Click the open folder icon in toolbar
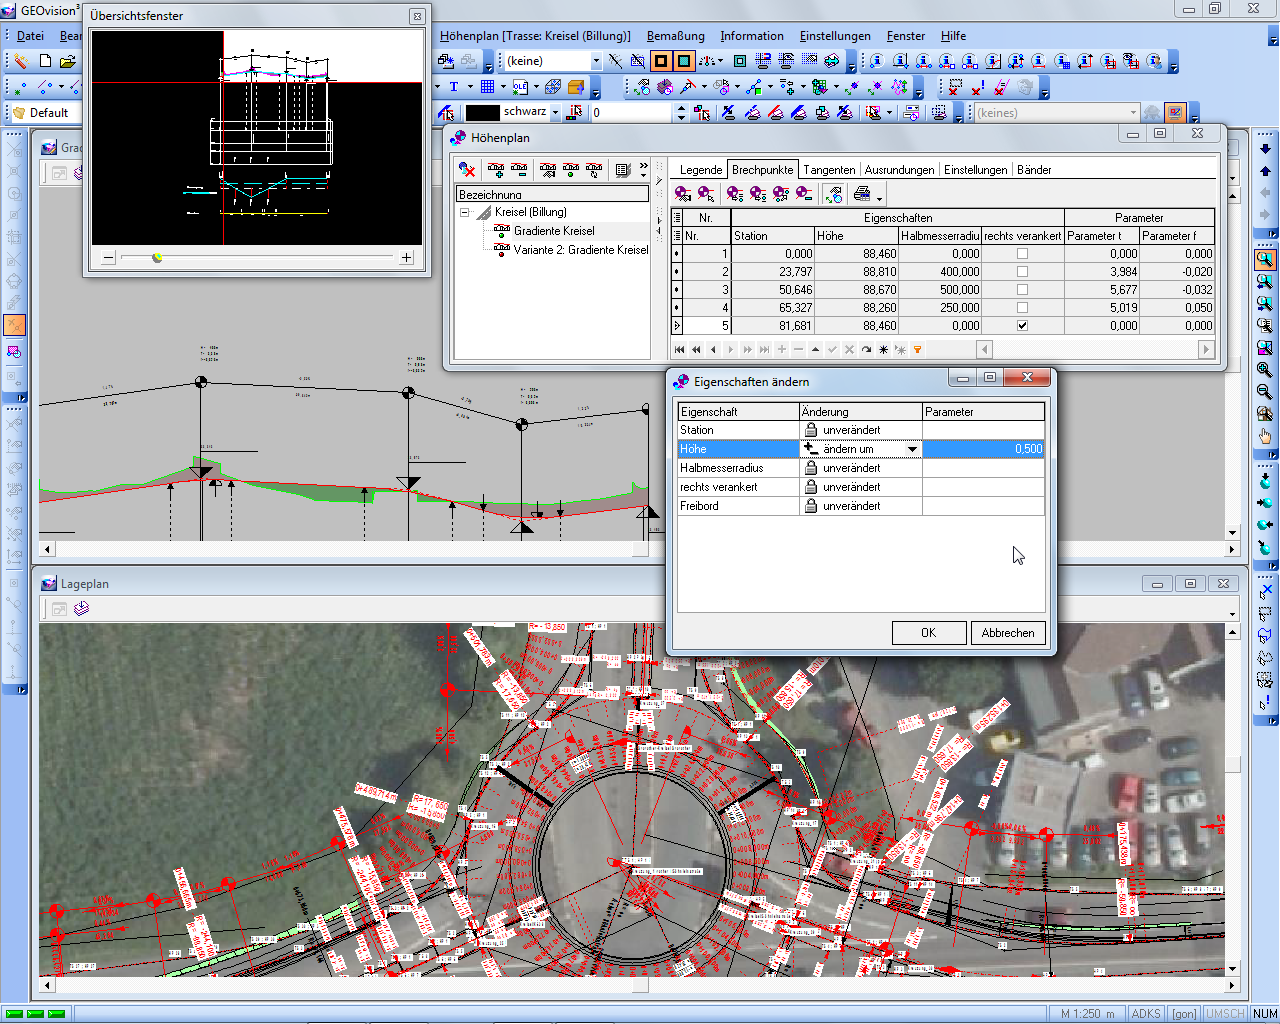This screenshot has height=1024, width=1280. pos(68,61)
